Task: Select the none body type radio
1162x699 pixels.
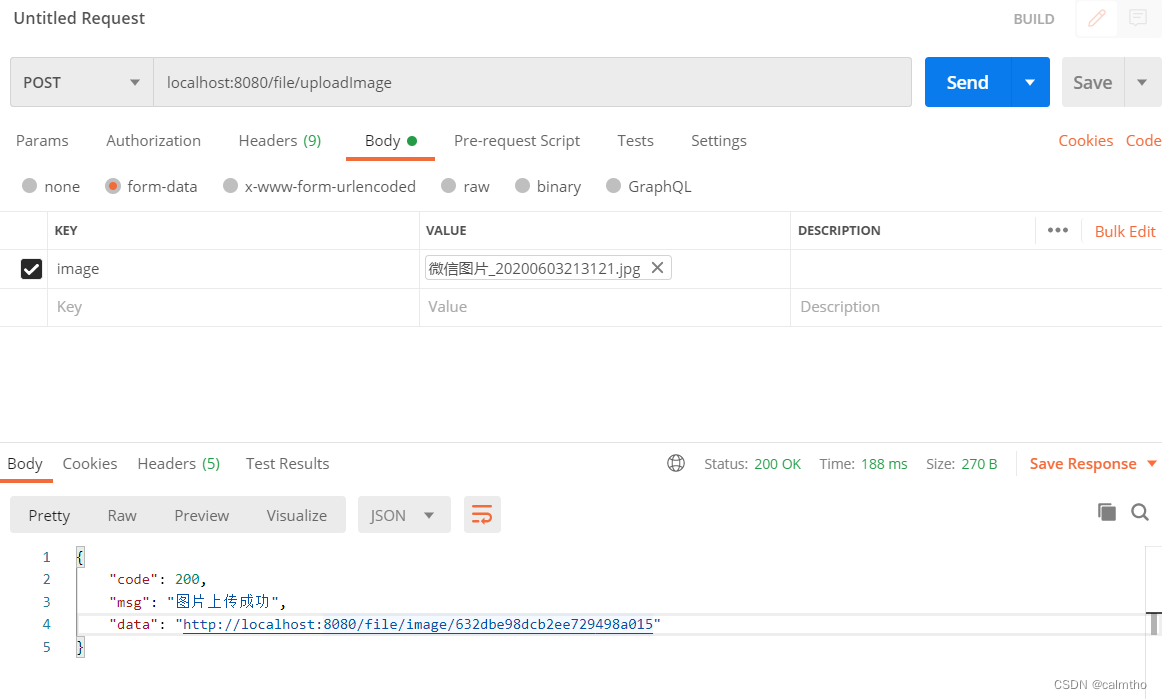Action: coord(30,185)
